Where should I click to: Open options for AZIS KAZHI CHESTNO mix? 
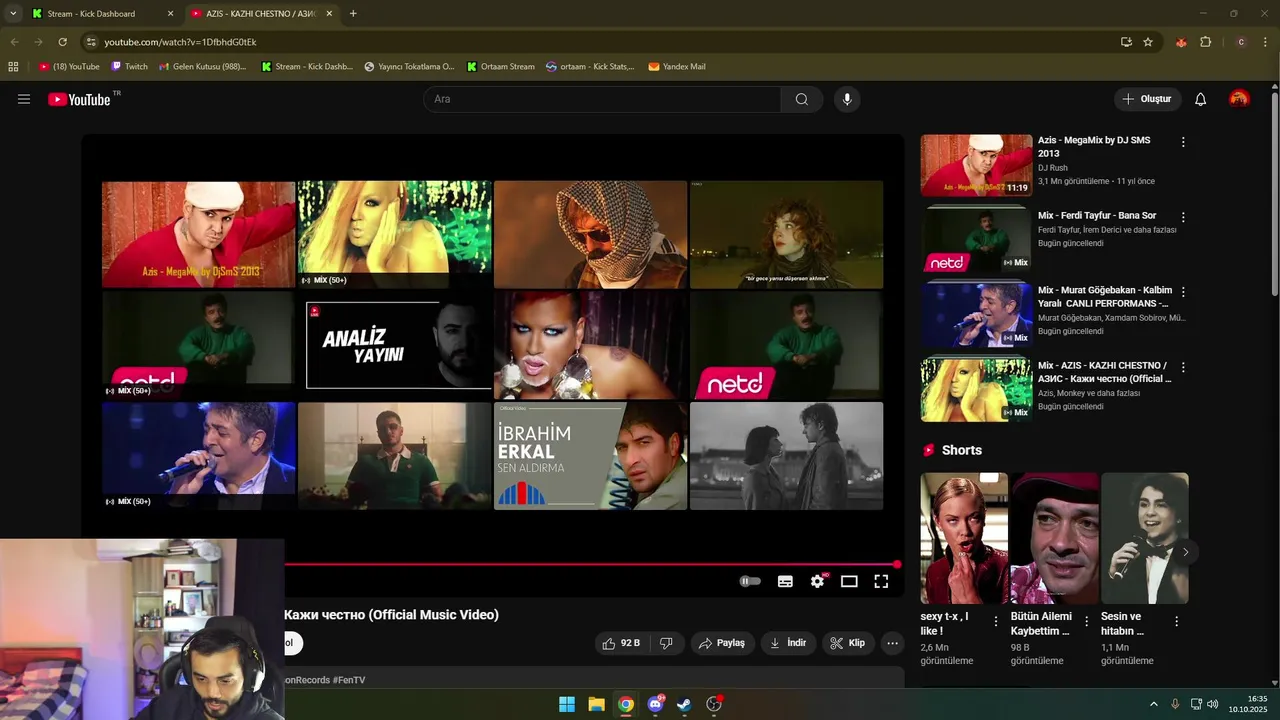(x=1183, y=367)
